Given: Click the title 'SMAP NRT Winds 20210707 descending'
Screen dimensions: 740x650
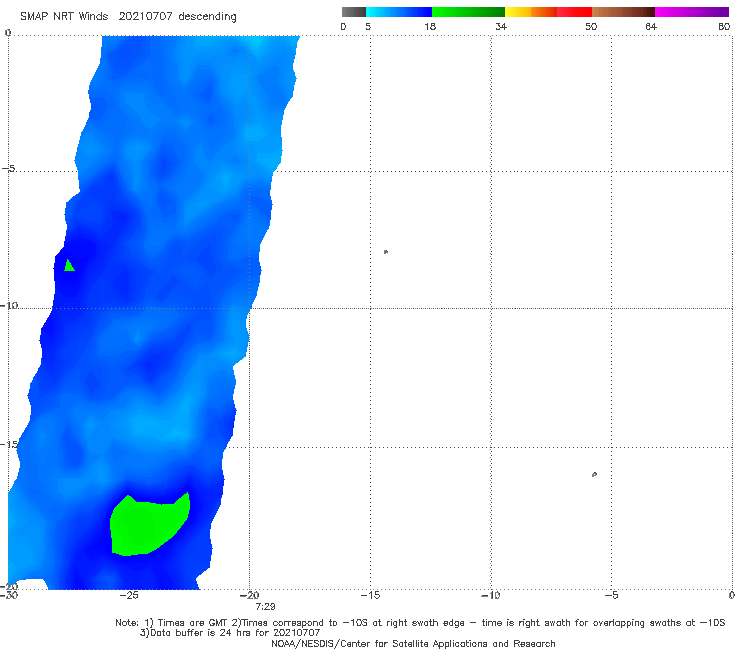Looking at the screenshot, I should [128, 17].
